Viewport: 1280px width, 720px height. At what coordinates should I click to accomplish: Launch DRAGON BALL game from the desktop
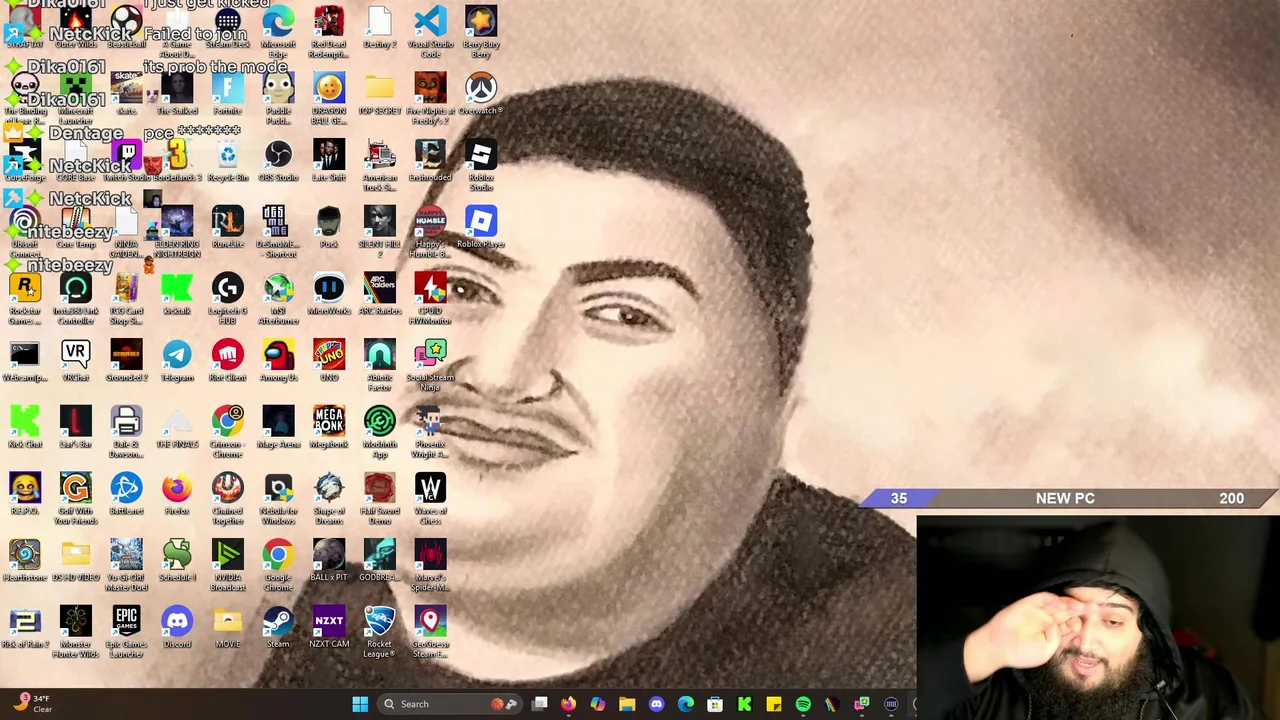[x=329, y=98]
